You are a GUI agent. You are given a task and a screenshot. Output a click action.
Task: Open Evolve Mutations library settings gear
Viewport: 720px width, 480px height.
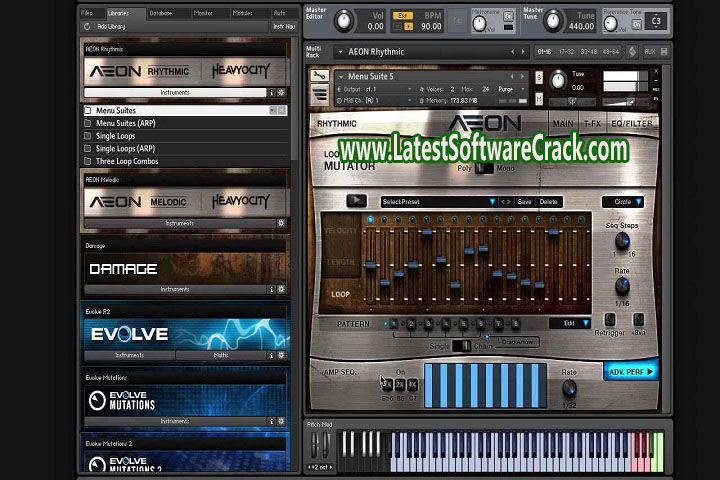(x=281, y=421)
